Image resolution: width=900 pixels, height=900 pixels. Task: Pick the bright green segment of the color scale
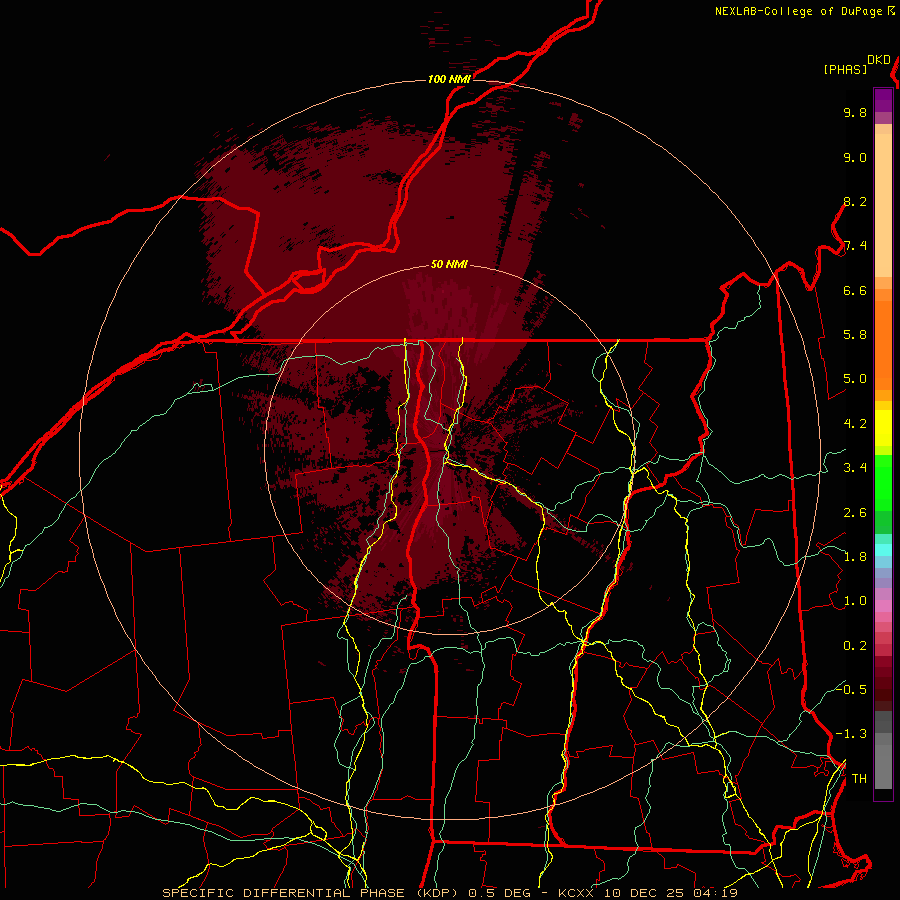click(x=883, y=482)
